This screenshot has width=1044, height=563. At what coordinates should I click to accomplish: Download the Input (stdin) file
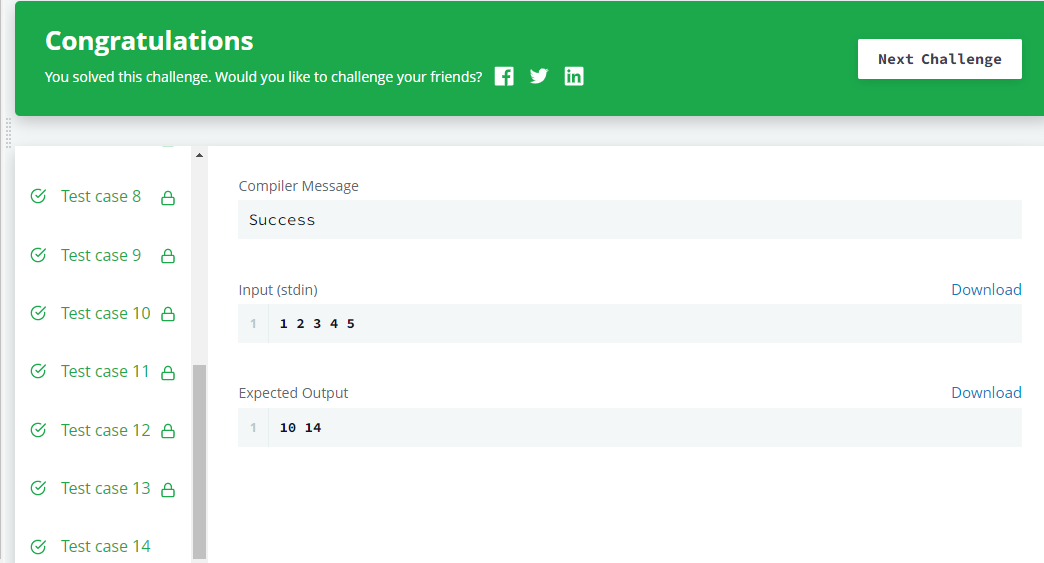[x=986, y=289]
